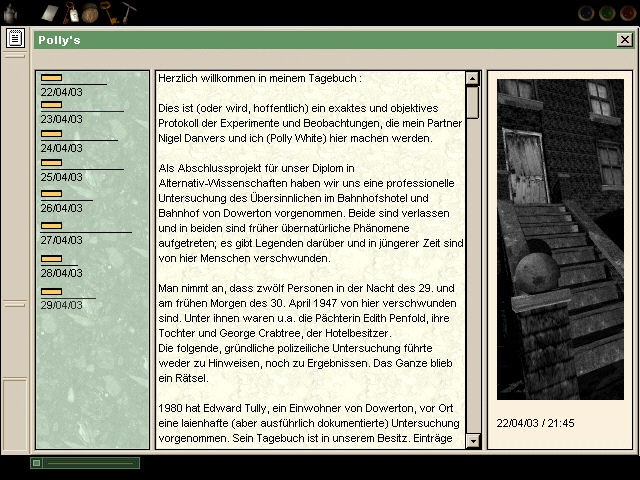Select the 25/04/03 diary entry
This screenshot has height=480, width=640.
[x=61, y=177]
